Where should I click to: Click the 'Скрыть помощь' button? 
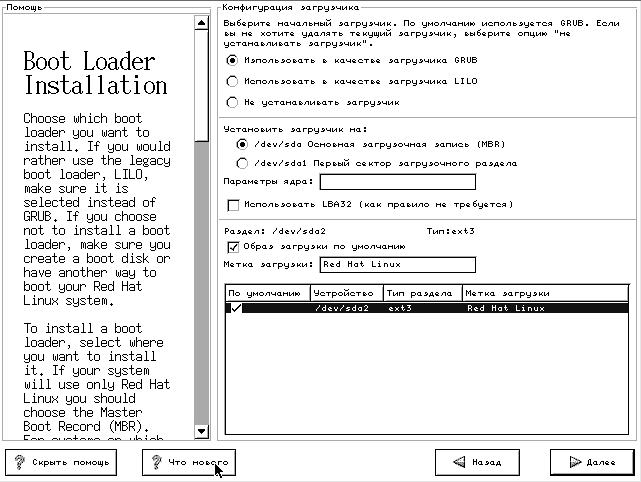tap(61, 463)
